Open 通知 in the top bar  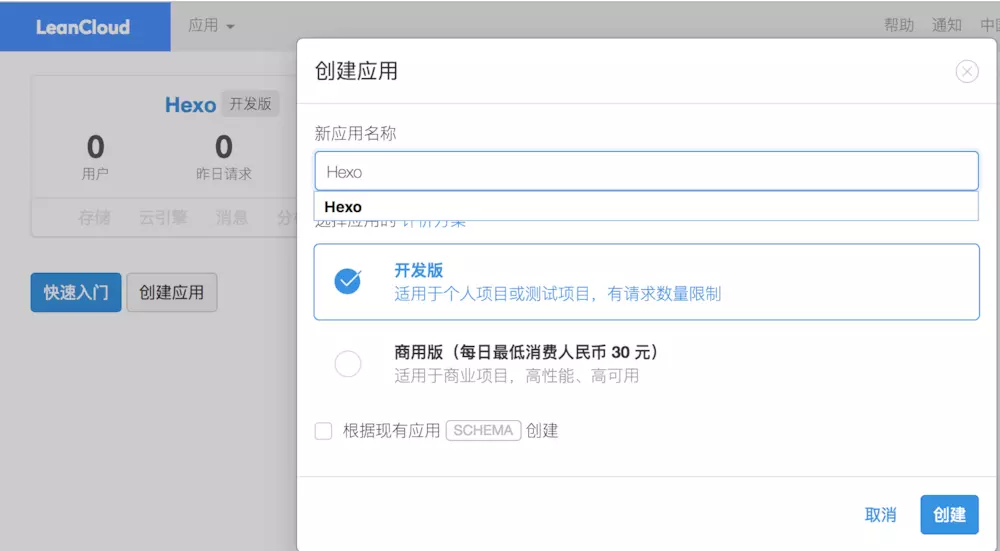pyautogui.click(x=946, y=26)
